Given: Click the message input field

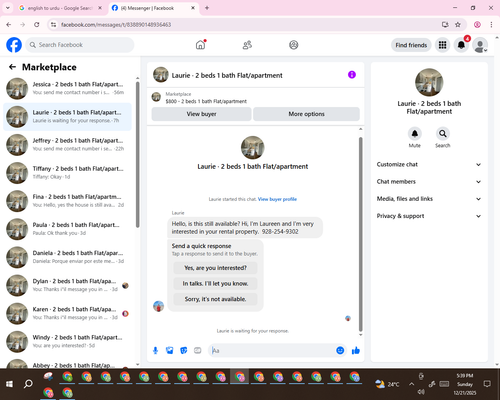Looking at the screenshot, I should pyautogui.click(x=272, y=350).
